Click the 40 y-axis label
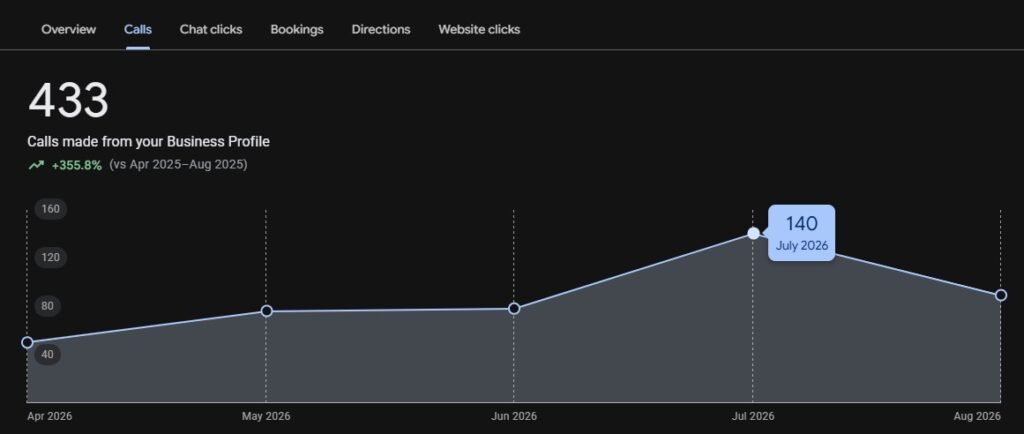The width and height of the screenshot is (1024, 434). click(x=48, y=354)
